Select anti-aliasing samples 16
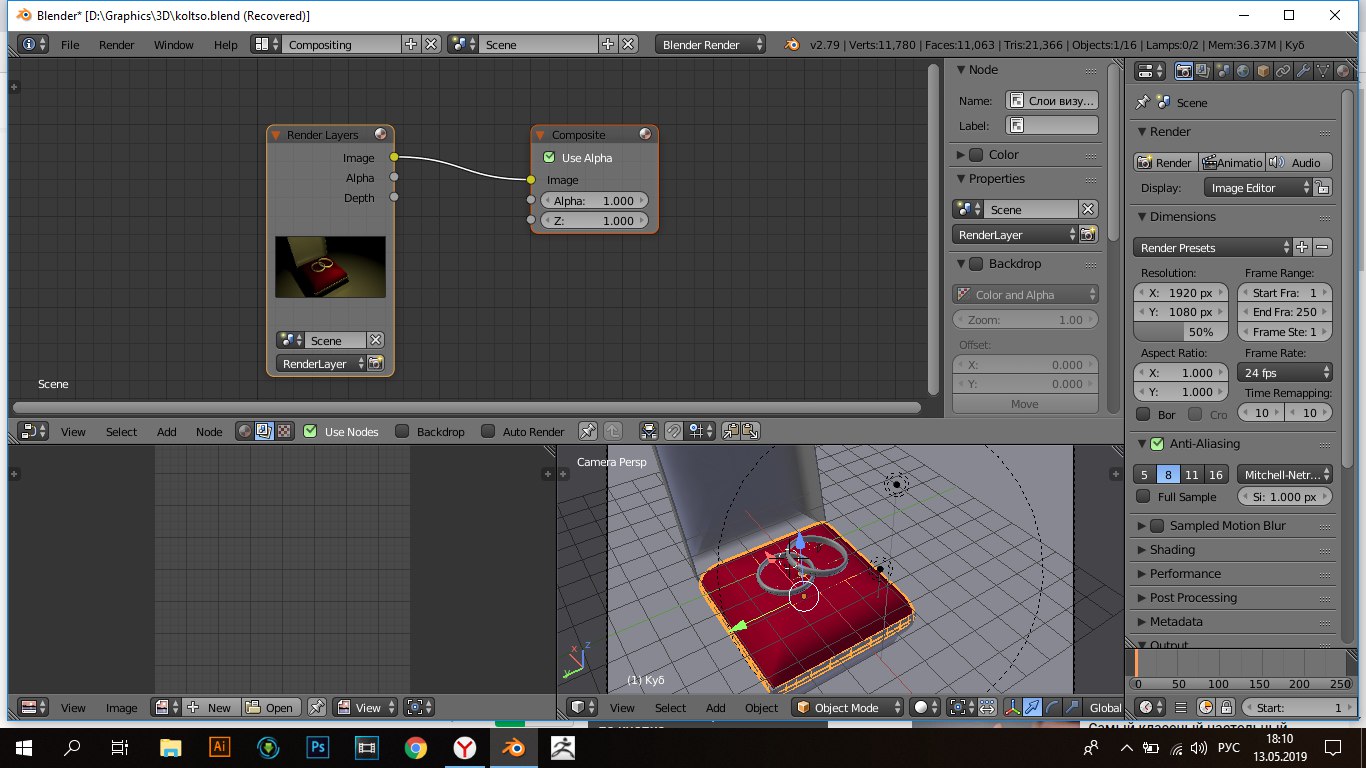The width and height of the screenshot is (1366, 768). tap(1215, 474)
